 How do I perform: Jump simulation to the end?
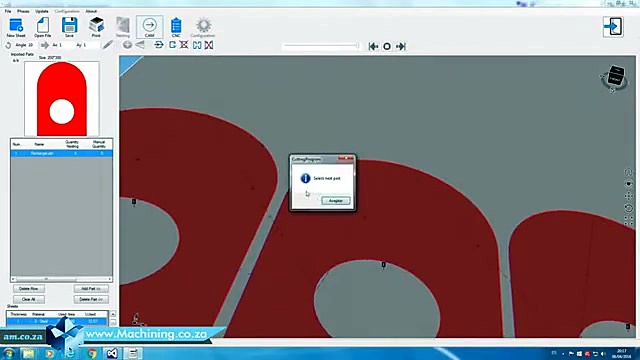pyautogui.click(x=400, y=46)
